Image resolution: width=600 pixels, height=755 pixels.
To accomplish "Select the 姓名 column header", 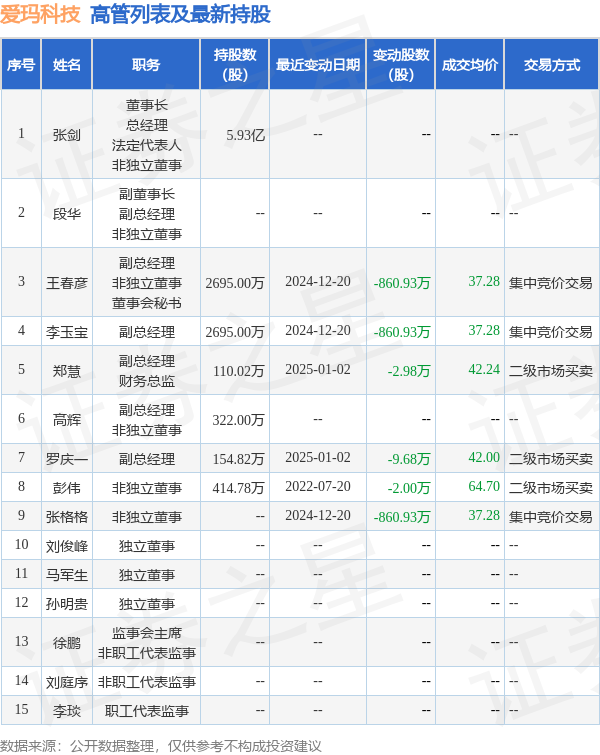I will click(66, 65).
